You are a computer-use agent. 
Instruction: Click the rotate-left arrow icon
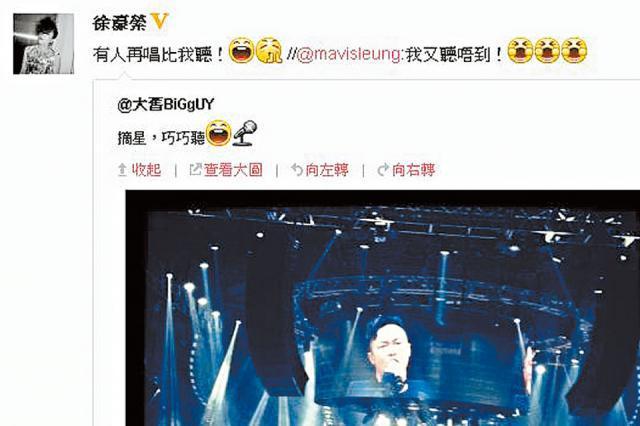pyautogui.click(x=297, y=170)
